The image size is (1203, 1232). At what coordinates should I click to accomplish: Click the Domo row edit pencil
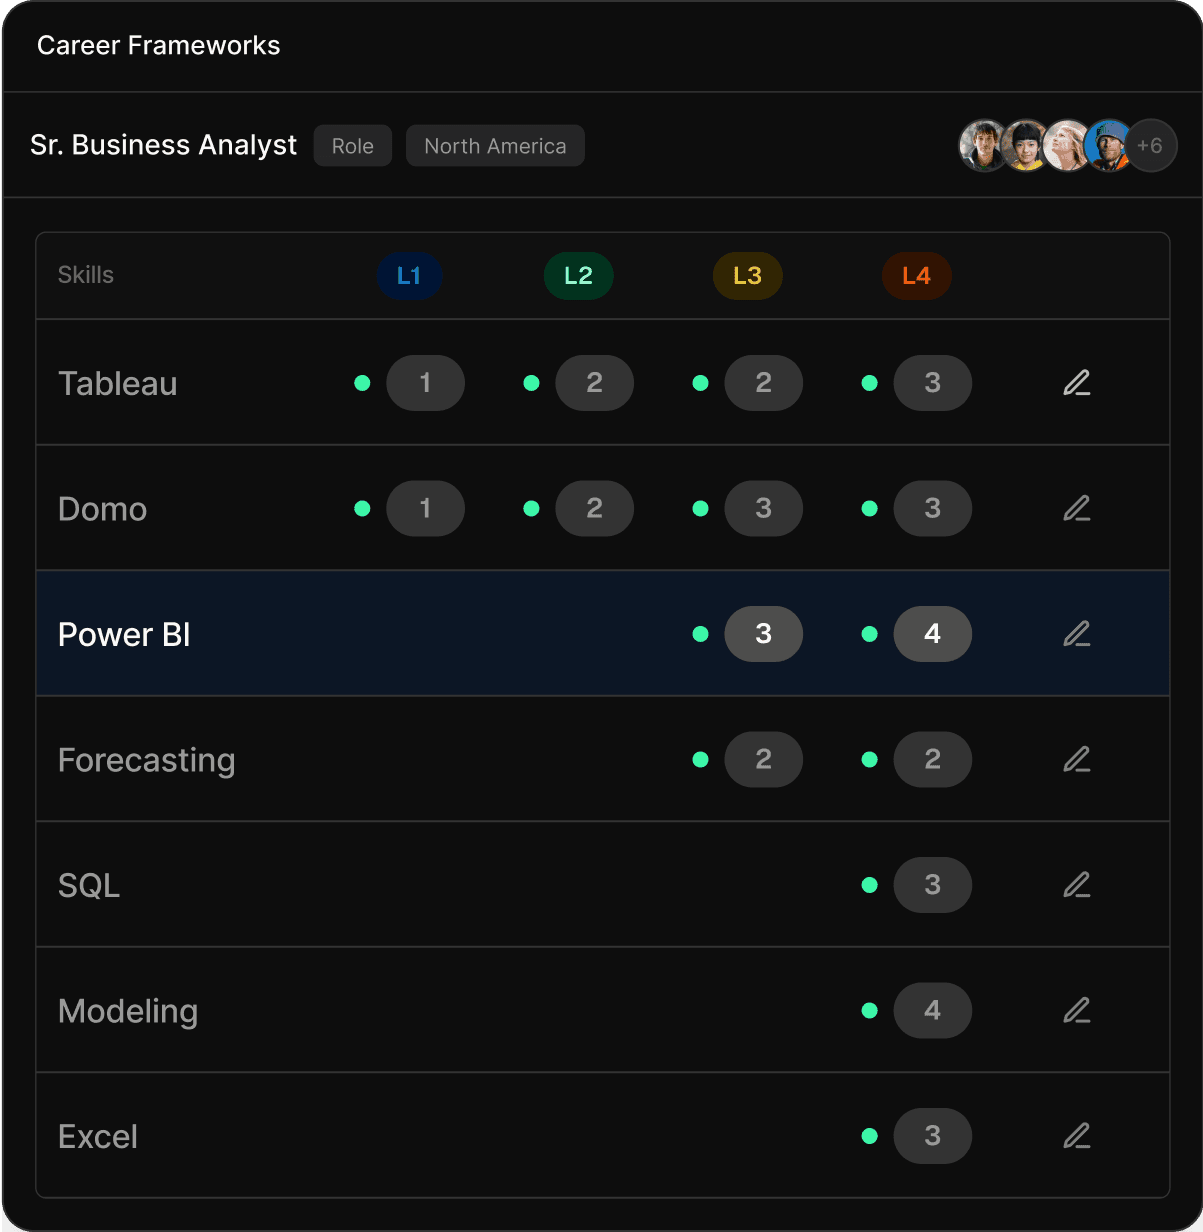[x=1076, y=509]
